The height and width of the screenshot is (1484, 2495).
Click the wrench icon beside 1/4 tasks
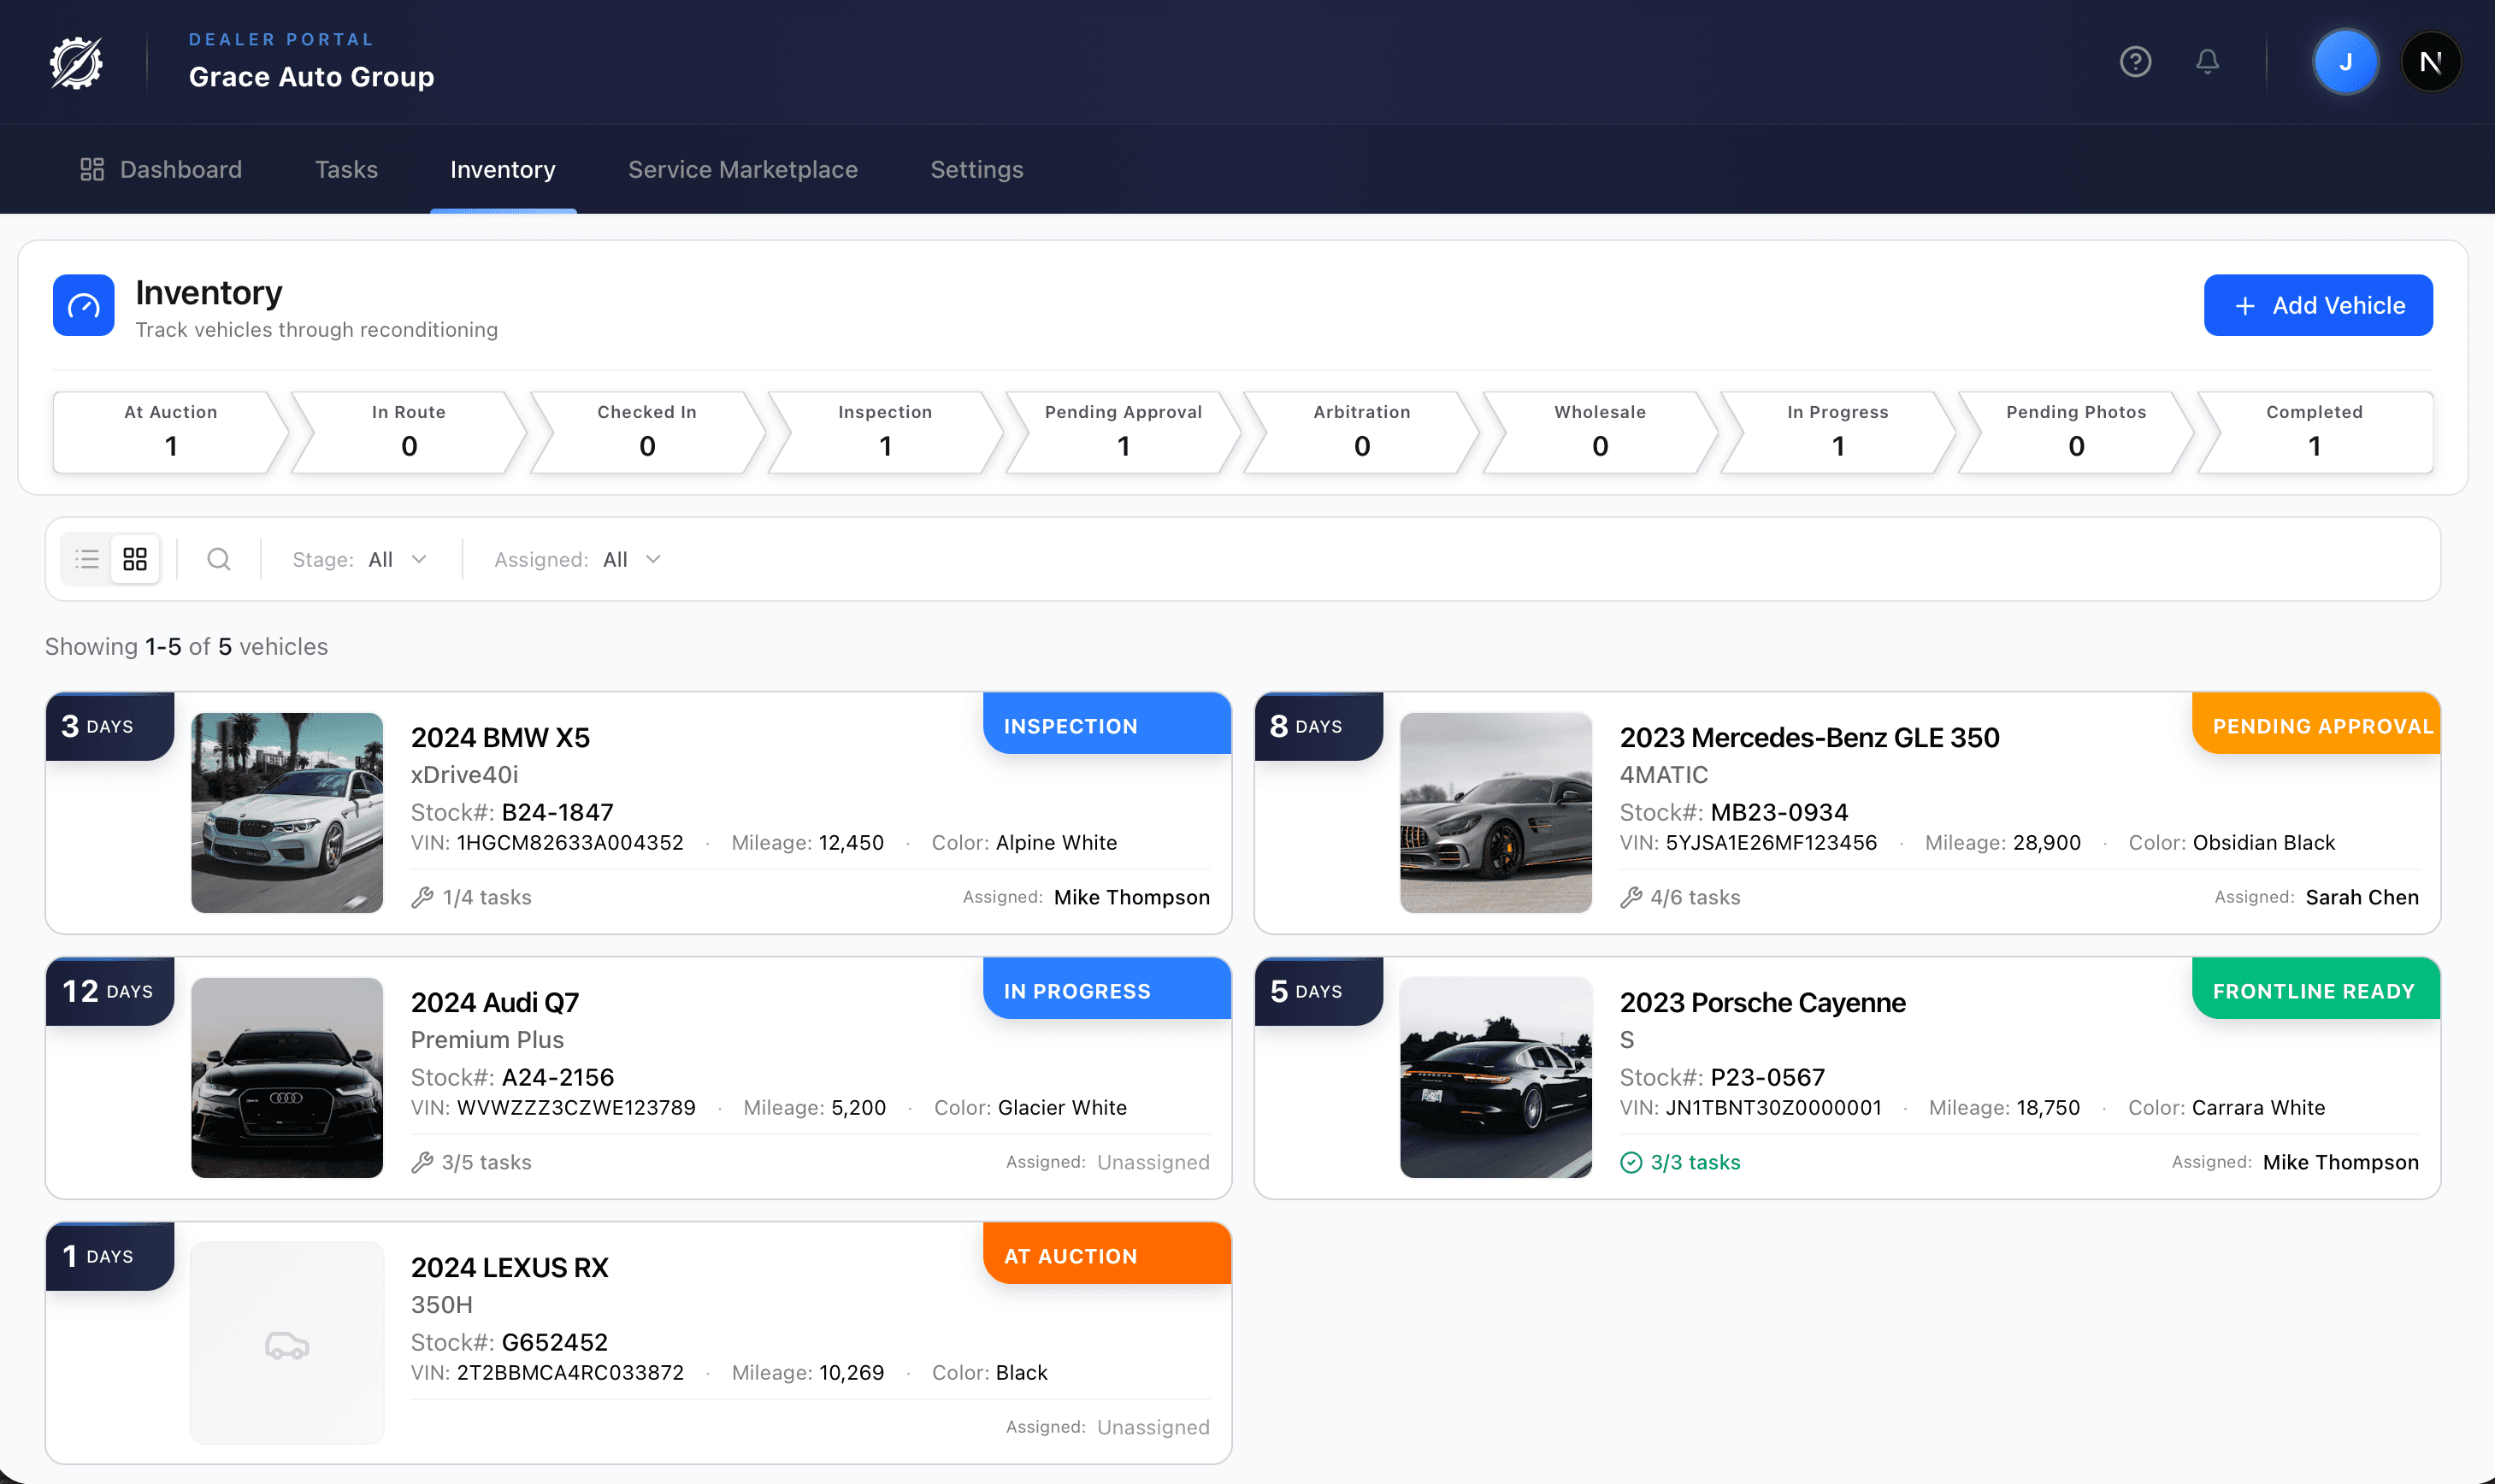422,897
